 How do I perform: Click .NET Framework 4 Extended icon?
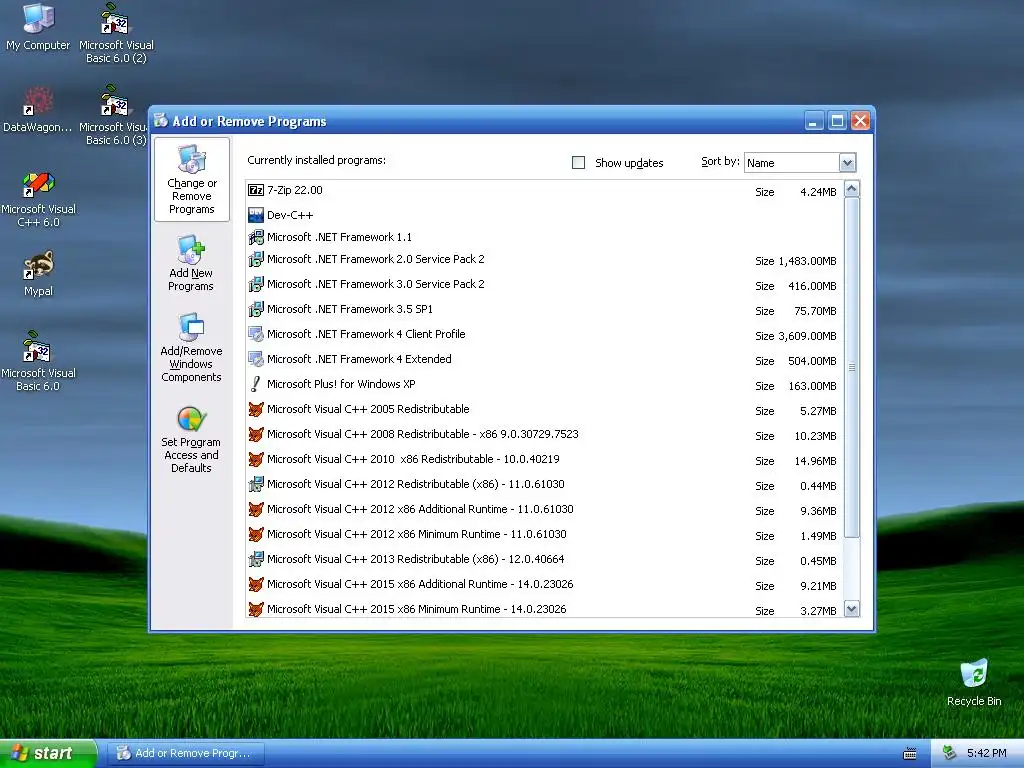tap(256, 359)
